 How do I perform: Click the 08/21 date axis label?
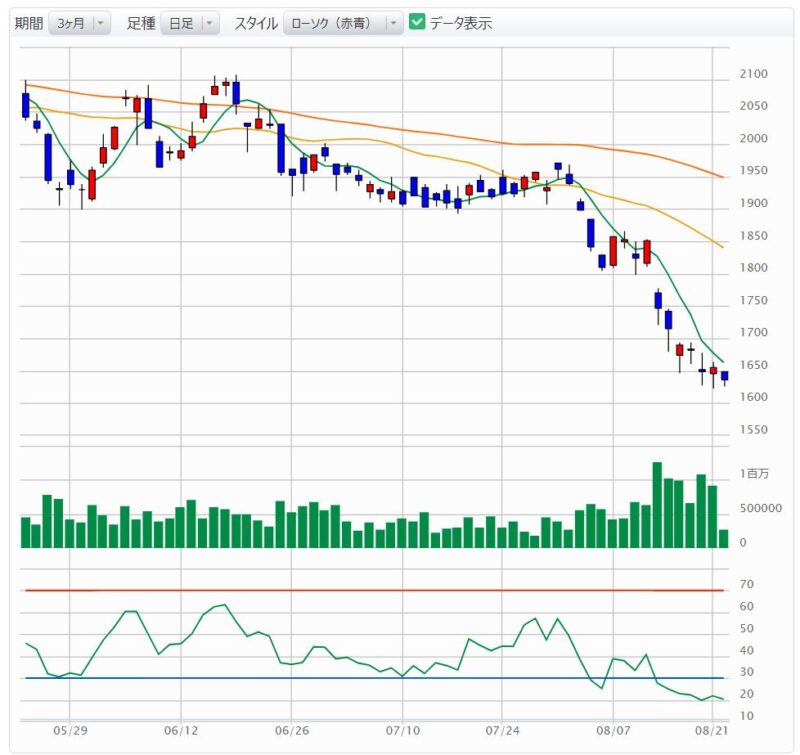point(711,731)
